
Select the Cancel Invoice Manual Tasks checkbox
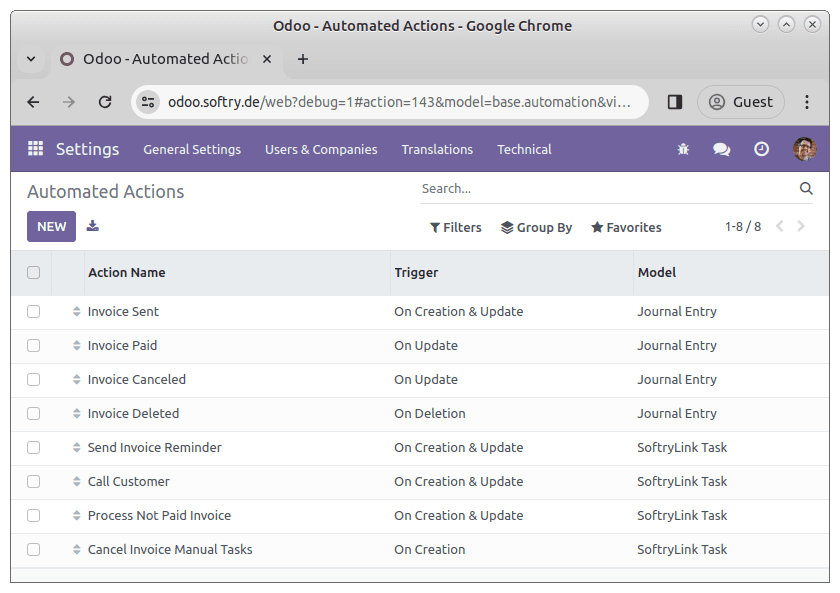coord(33,550)
